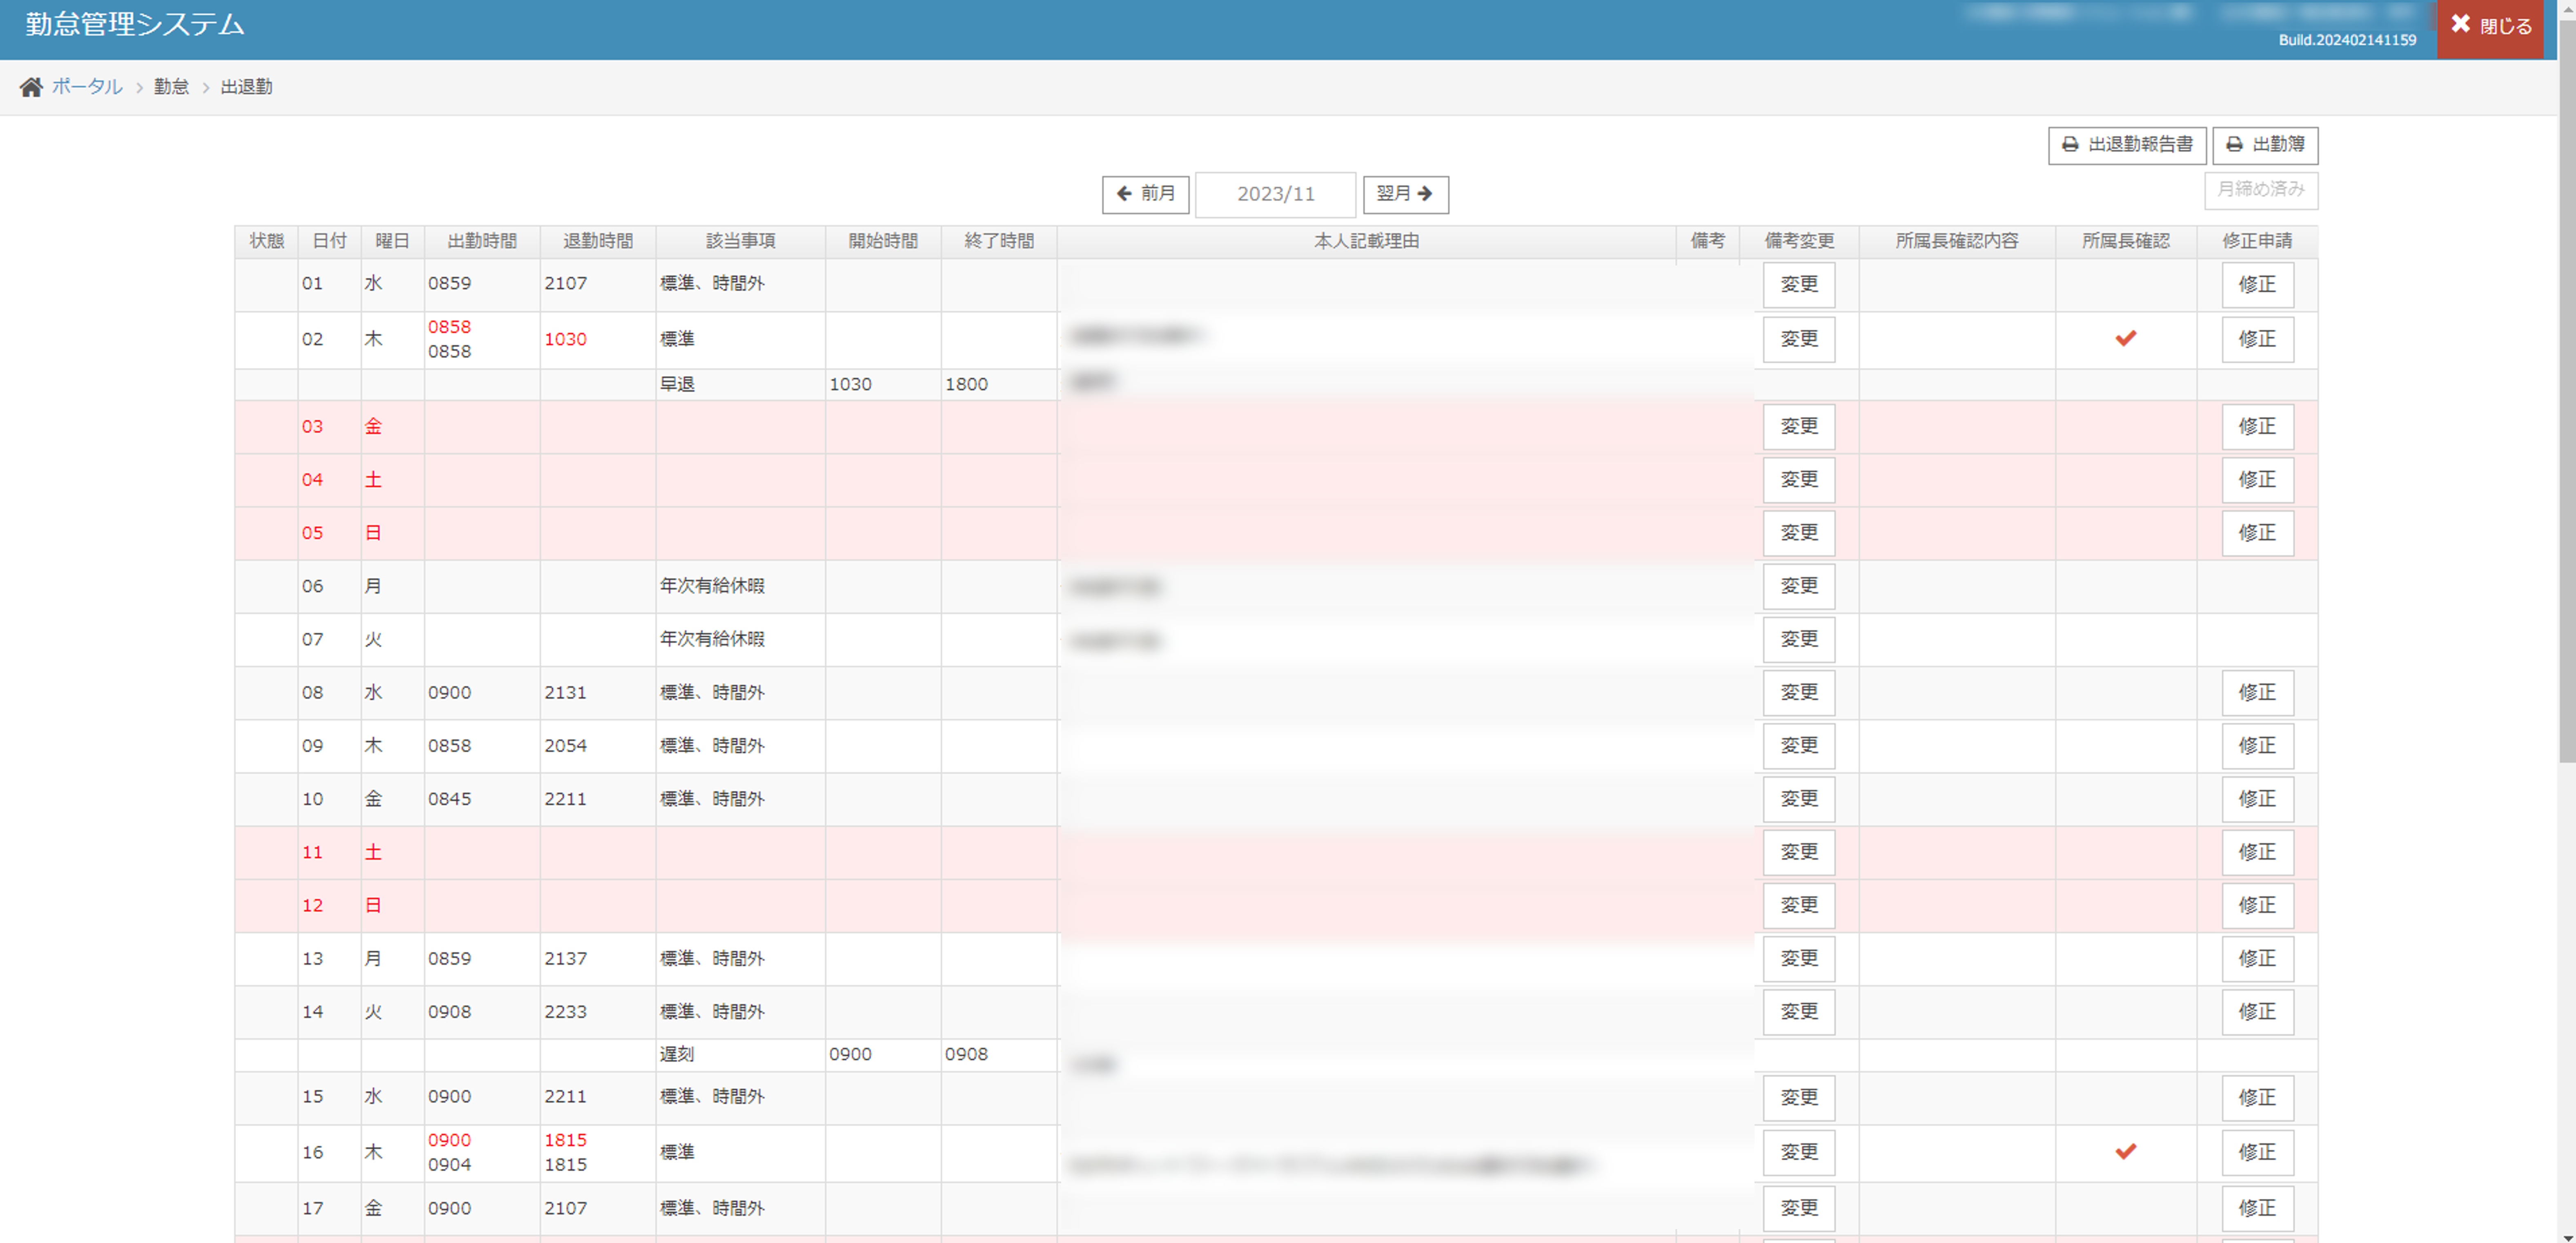Click 変更 for day 14 row

click(x=1799, y=1012)
